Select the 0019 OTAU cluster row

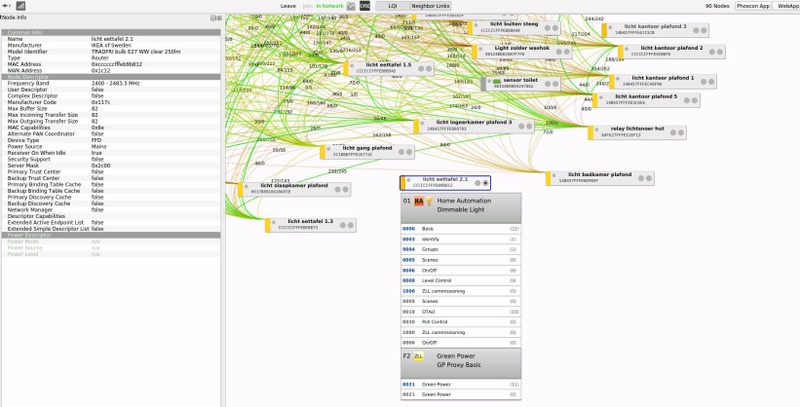(461, 312)
